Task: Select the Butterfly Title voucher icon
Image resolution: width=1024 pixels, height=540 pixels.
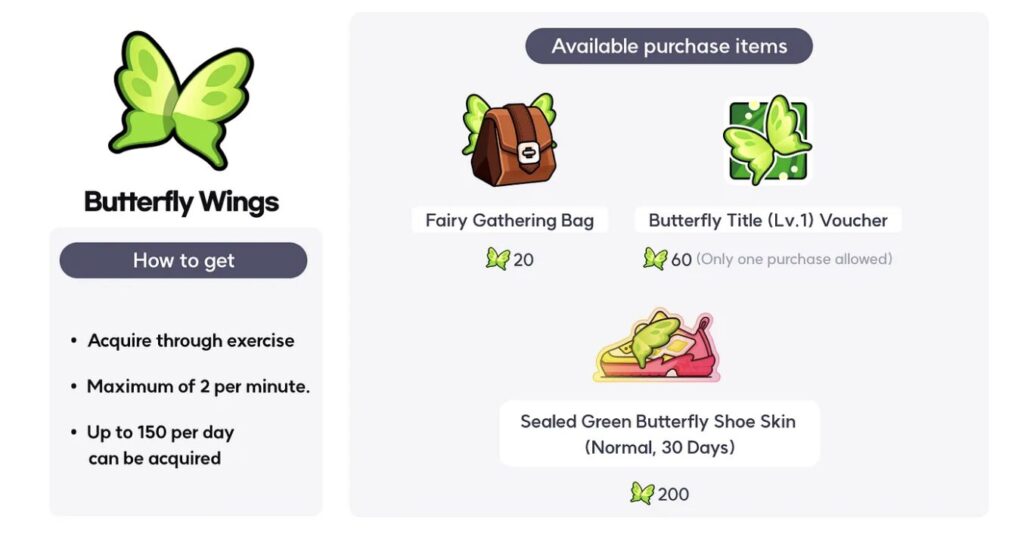Action: tap(767, 140)
